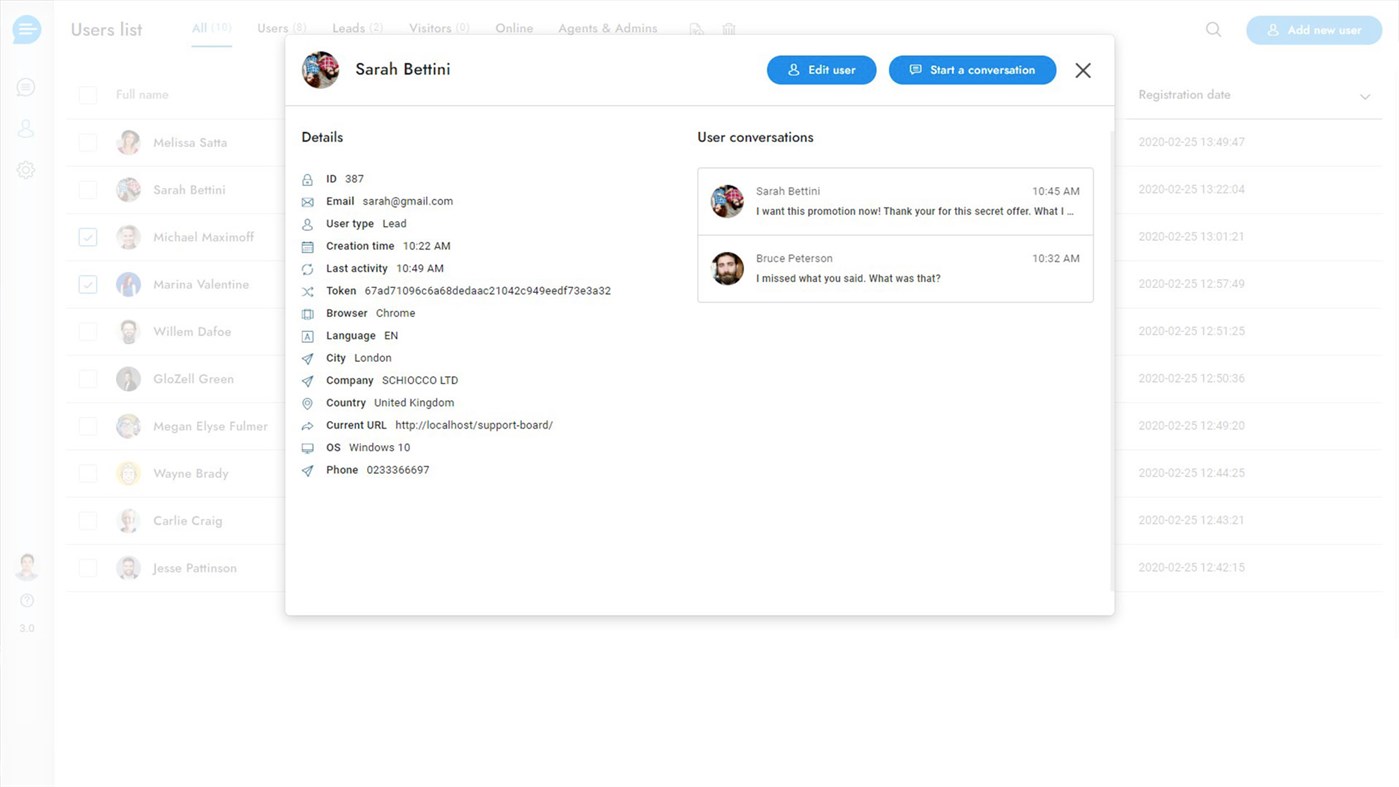Click Wayne Brady's avatar in users list
Viewport: 1399px width, 787px height.
tap(128, 473)
